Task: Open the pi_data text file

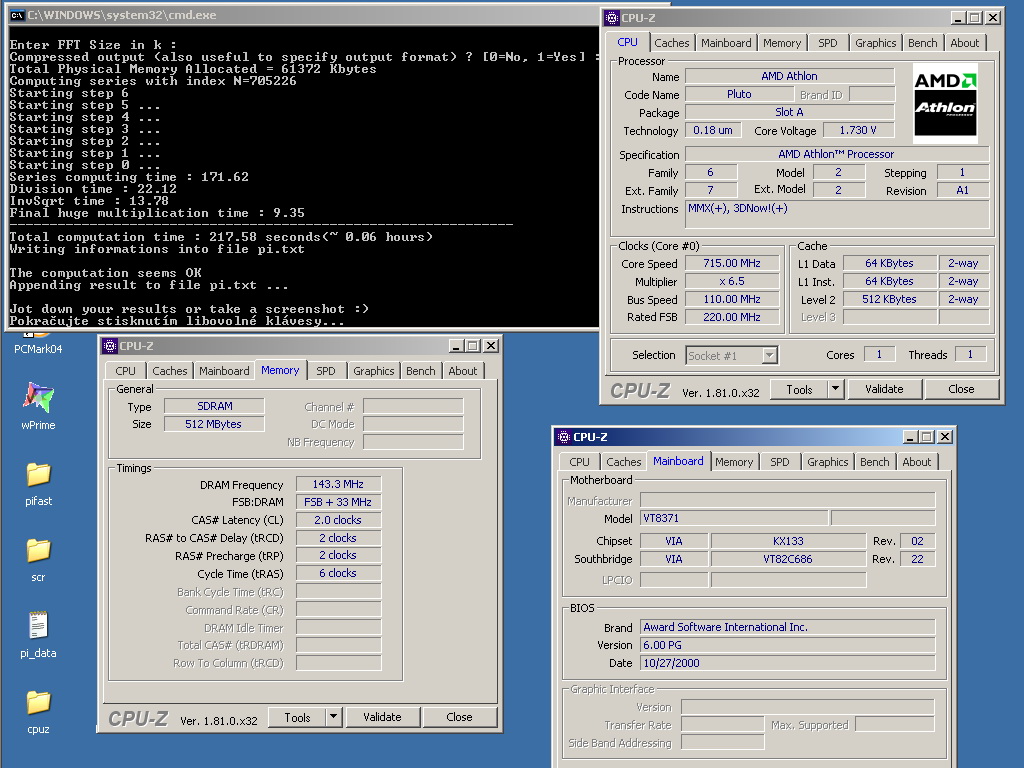Action: click(x=38, y=633)
